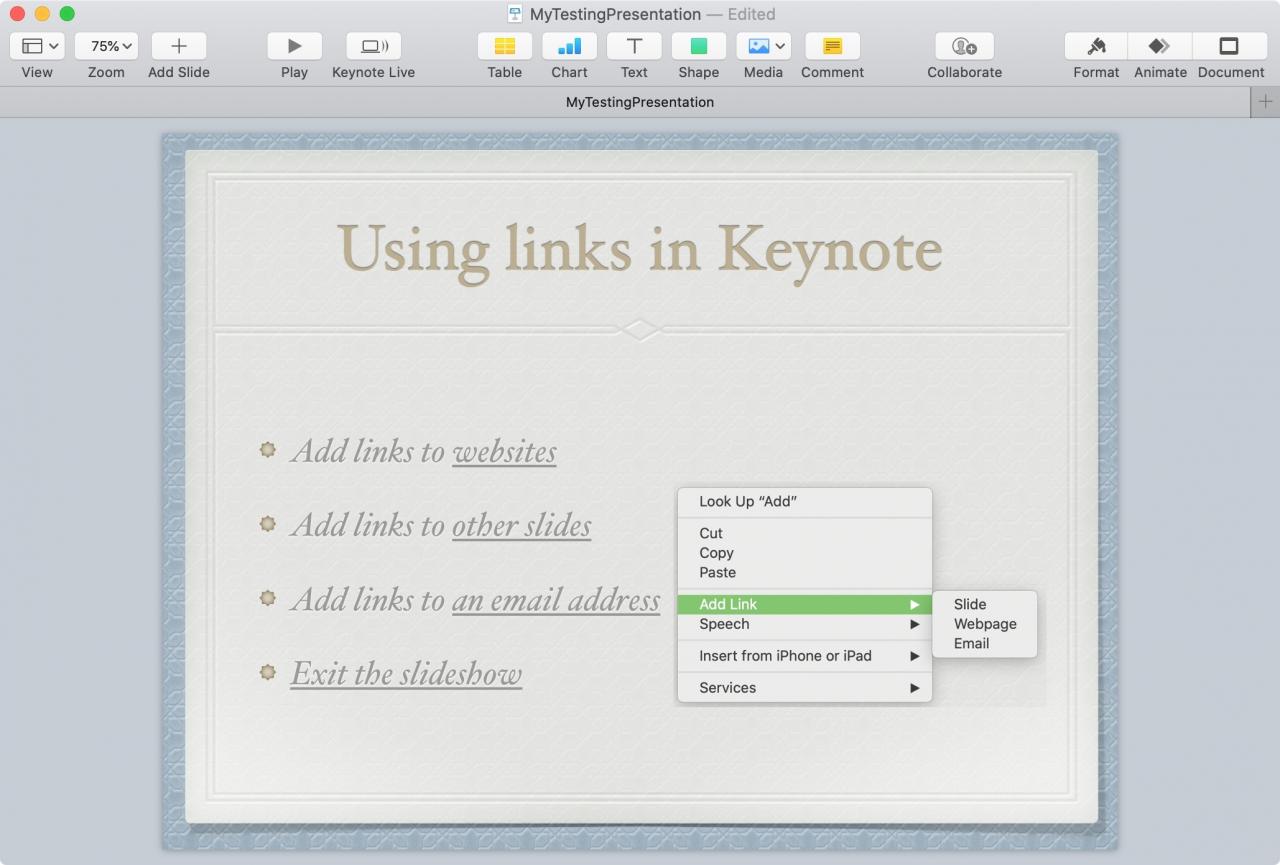Click the "websites" underlined link
This screenshot has height=865, width=1280.
(504, 451)
